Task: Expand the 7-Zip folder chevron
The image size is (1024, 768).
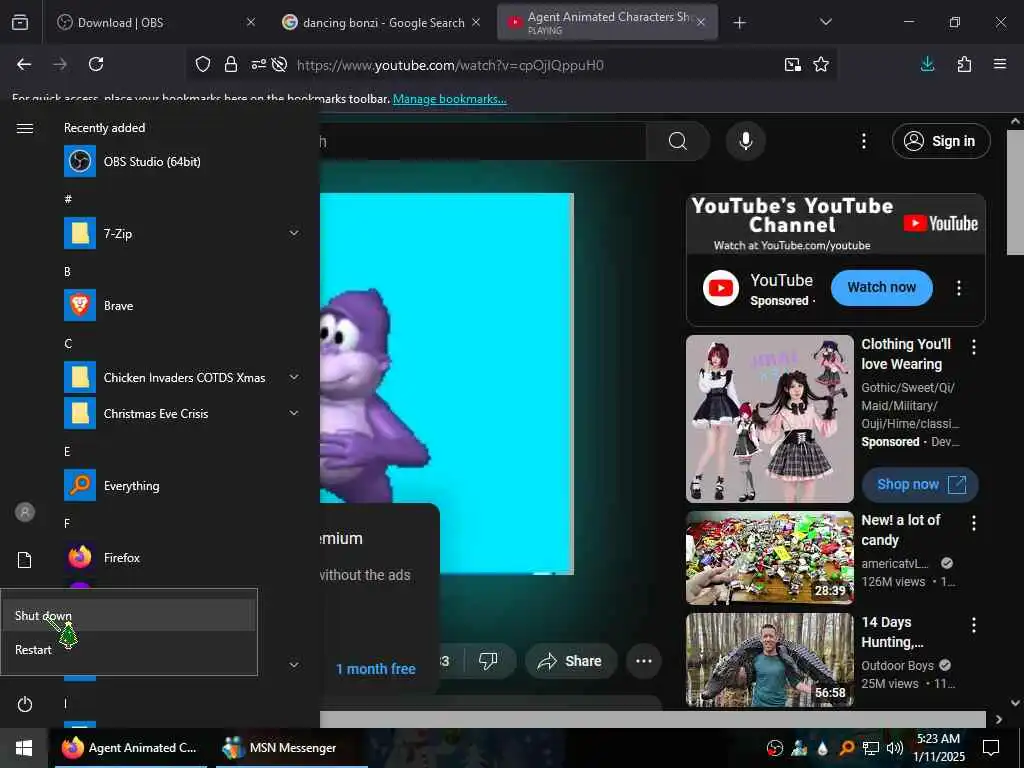Action: (294, 233)
